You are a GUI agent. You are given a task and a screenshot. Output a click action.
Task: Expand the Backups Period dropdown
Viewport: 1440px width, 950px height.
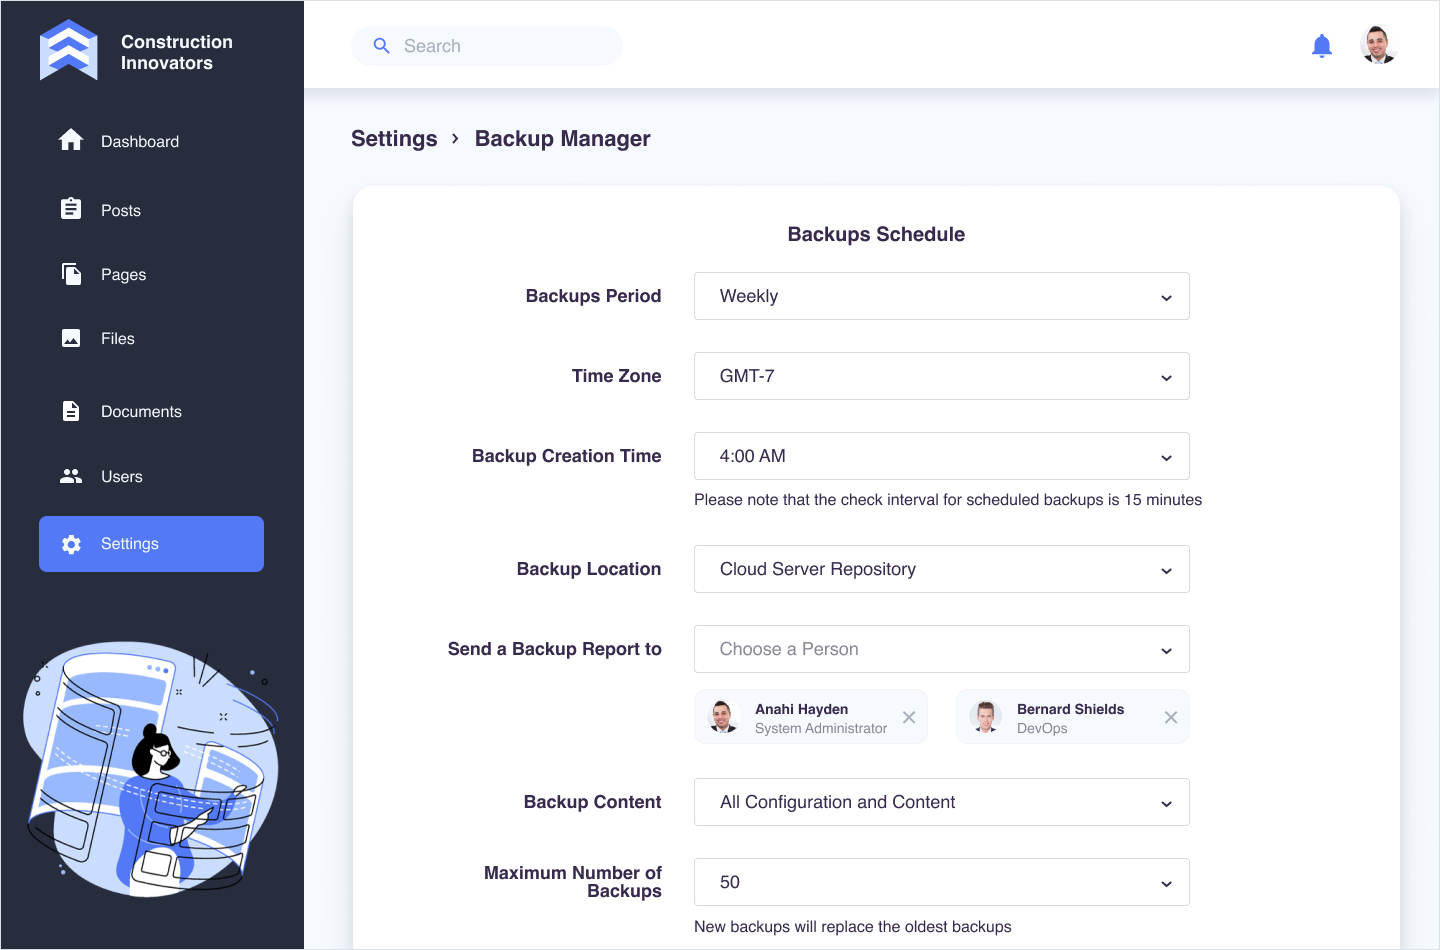pos(941,296)
